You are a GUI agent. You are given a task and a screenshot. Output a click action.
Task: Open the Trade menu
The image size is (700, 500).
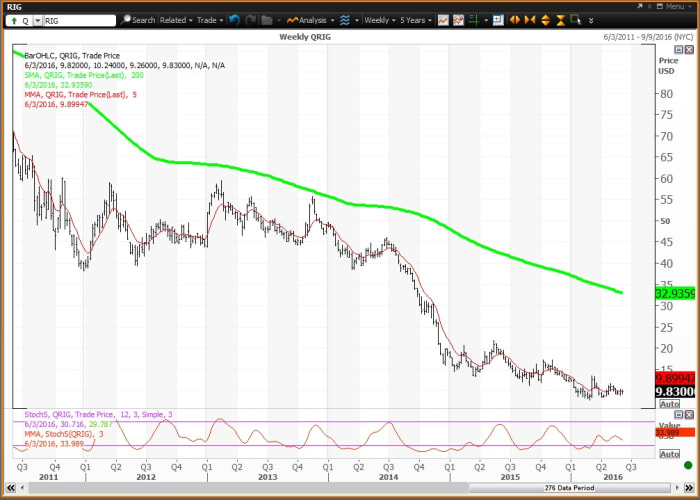click(210, 20)
